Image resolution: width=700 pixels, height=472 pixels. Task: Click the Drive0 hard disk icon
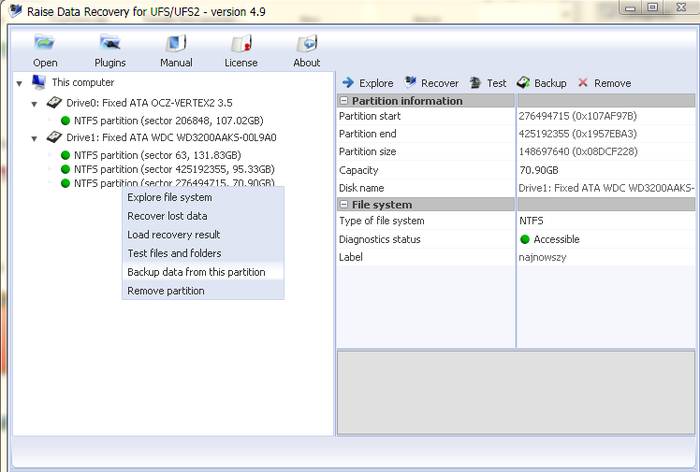tap(54, 103)
